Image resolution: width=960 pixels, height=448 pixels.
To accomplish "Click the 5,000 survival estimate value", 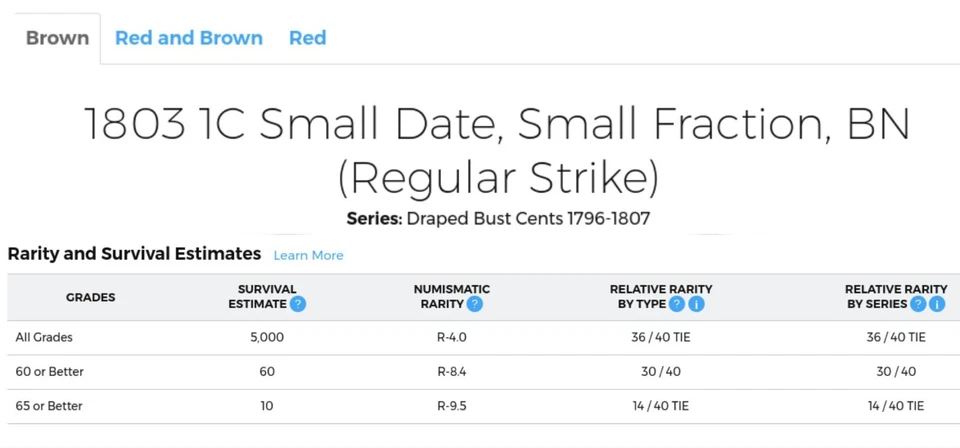I will click(x=267, y=337).
